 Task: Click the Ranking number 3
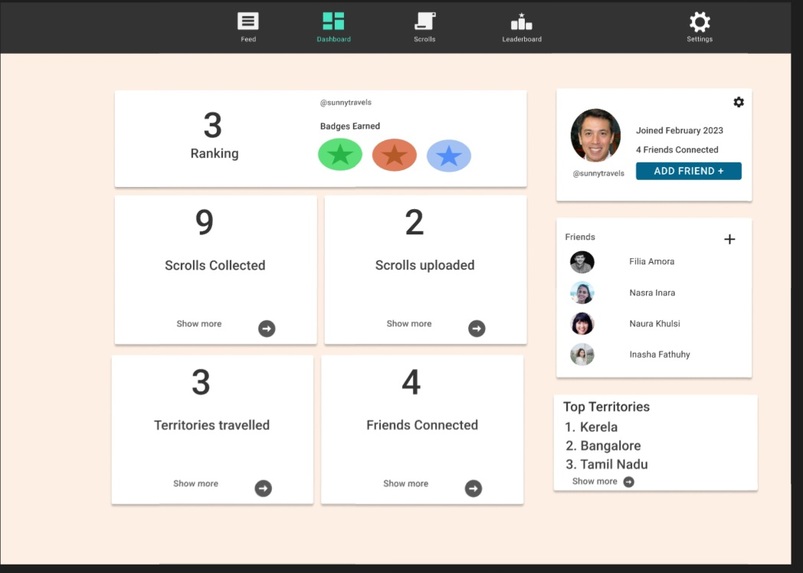pos(213,125)
